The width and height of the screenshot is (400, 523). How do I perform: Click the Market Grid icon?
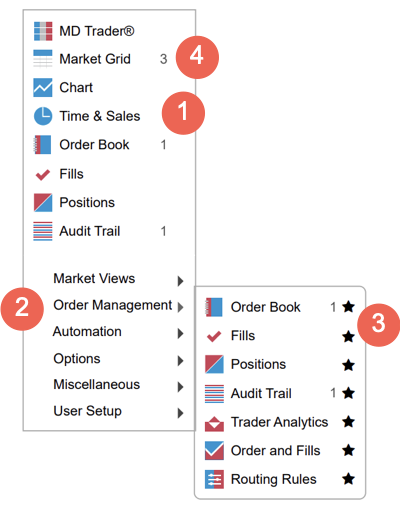click(43, 59)
